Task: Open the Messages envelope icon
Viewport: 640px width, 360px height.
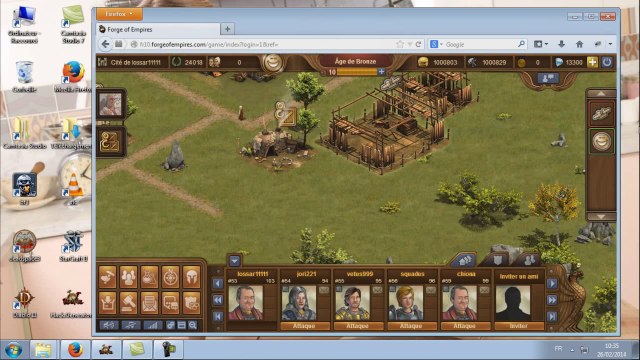Action: coord(149,302)
